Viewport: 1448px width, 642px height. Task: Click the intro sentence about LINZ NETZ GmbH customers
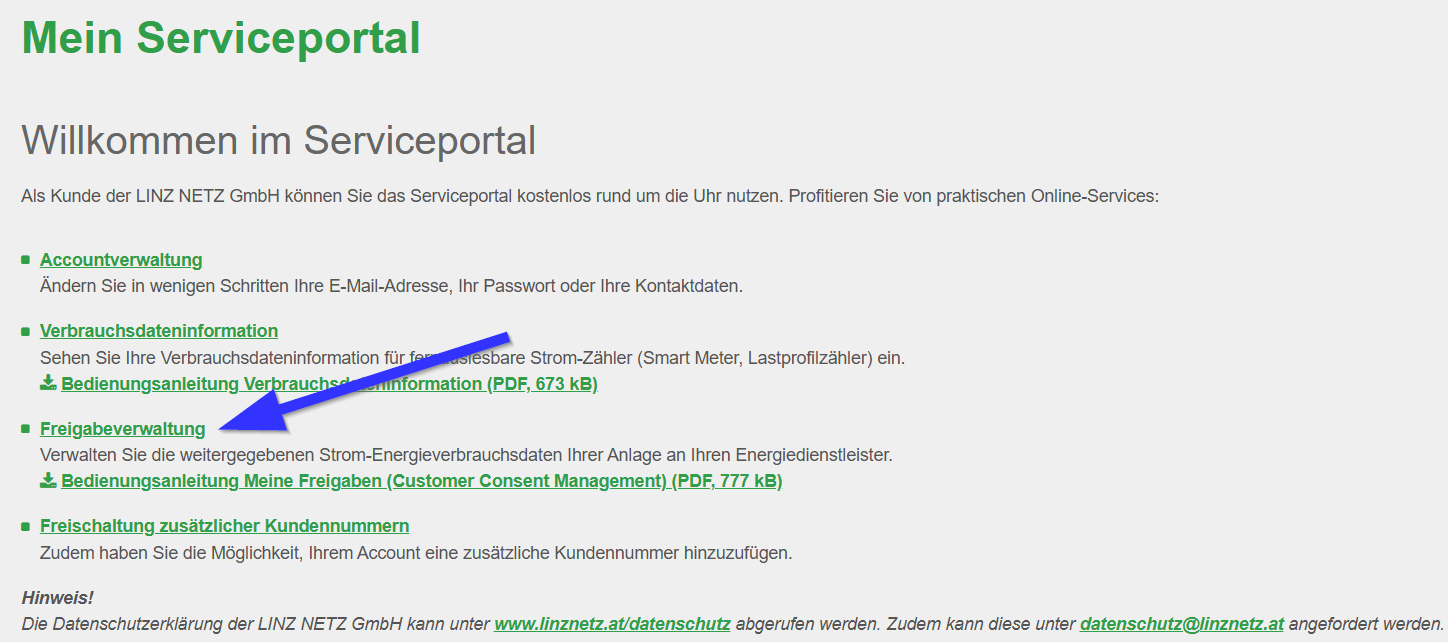tap(589, 196)
